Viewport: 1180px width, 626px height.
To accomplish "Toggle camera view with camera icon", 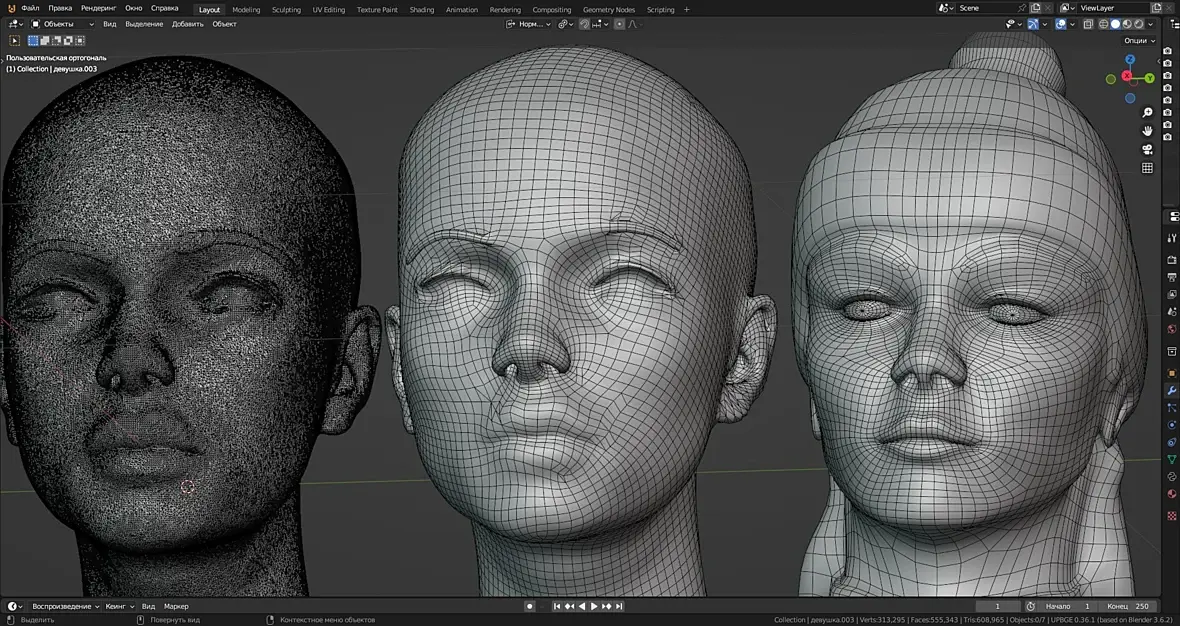I will [1148, 149].
